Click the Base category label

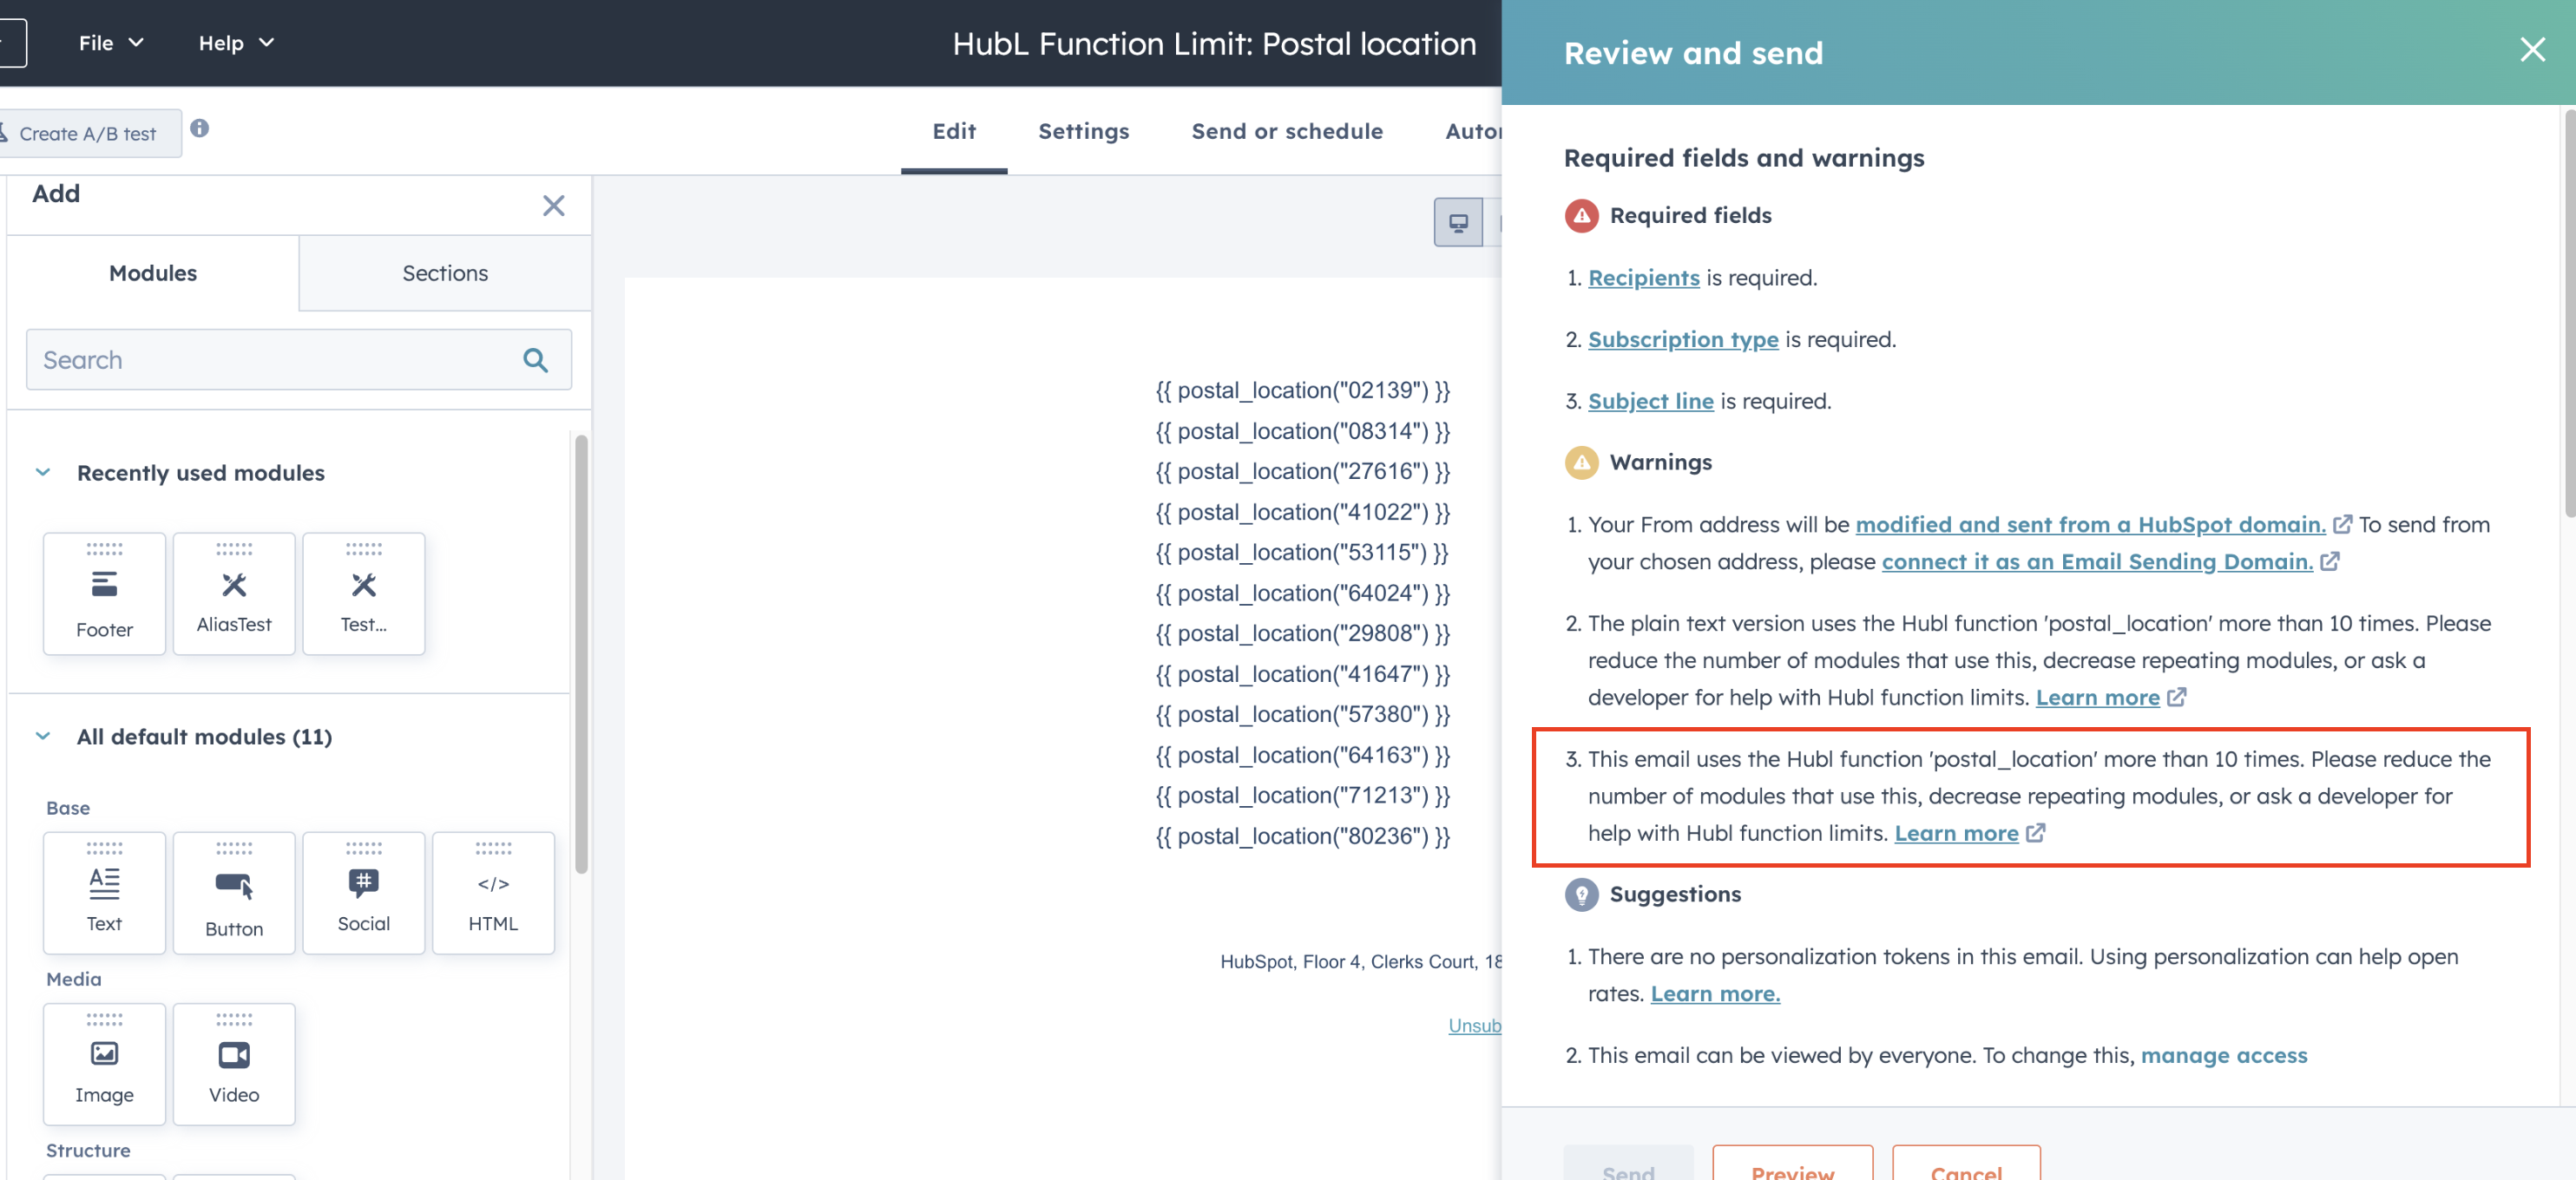[x=68, y=808]
